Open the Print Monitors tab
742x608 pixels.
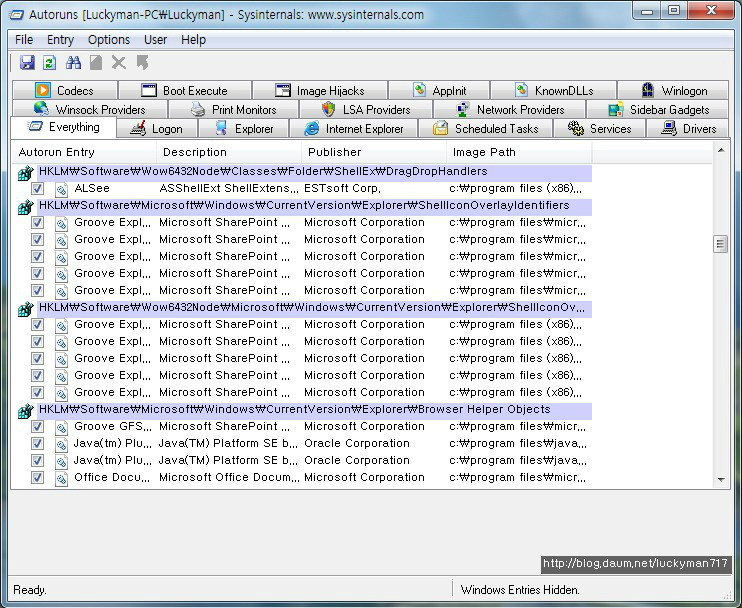(x=234, y=109)
